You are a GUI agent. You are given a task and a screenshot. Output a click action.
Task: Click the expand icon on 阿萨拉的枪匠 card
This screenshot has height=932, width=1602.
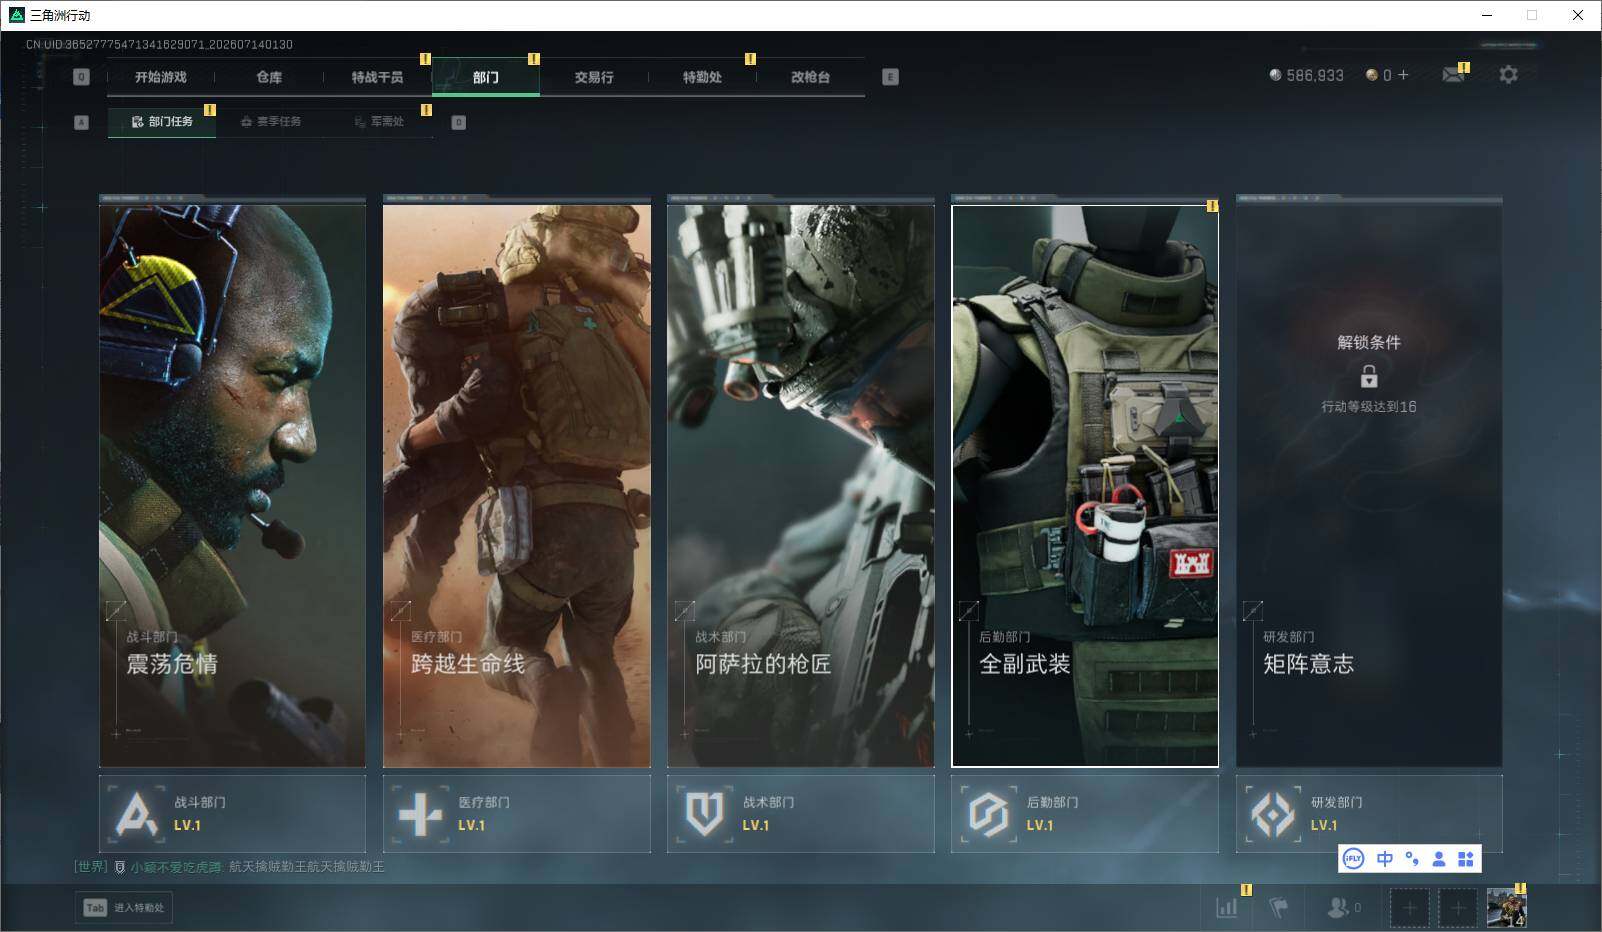click(685, 610)
